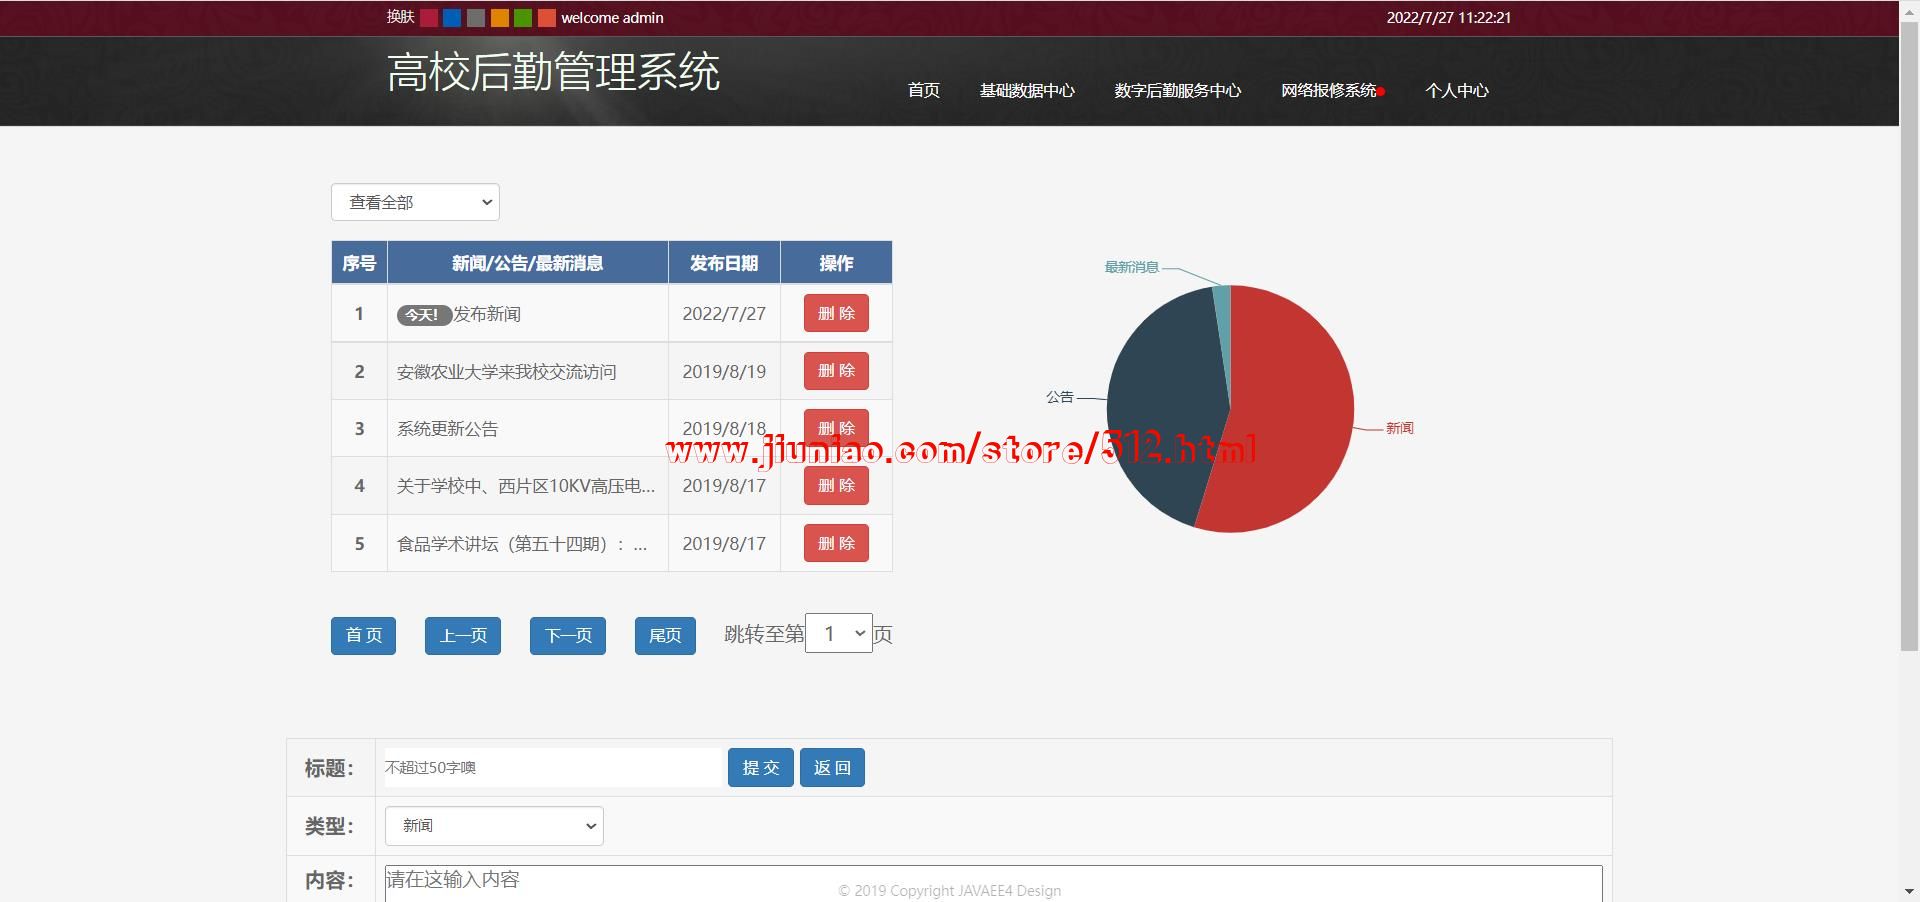Viewport: 1920px width, 902px height.
Task: Select the blue skin color swatch
Action: 452,18
